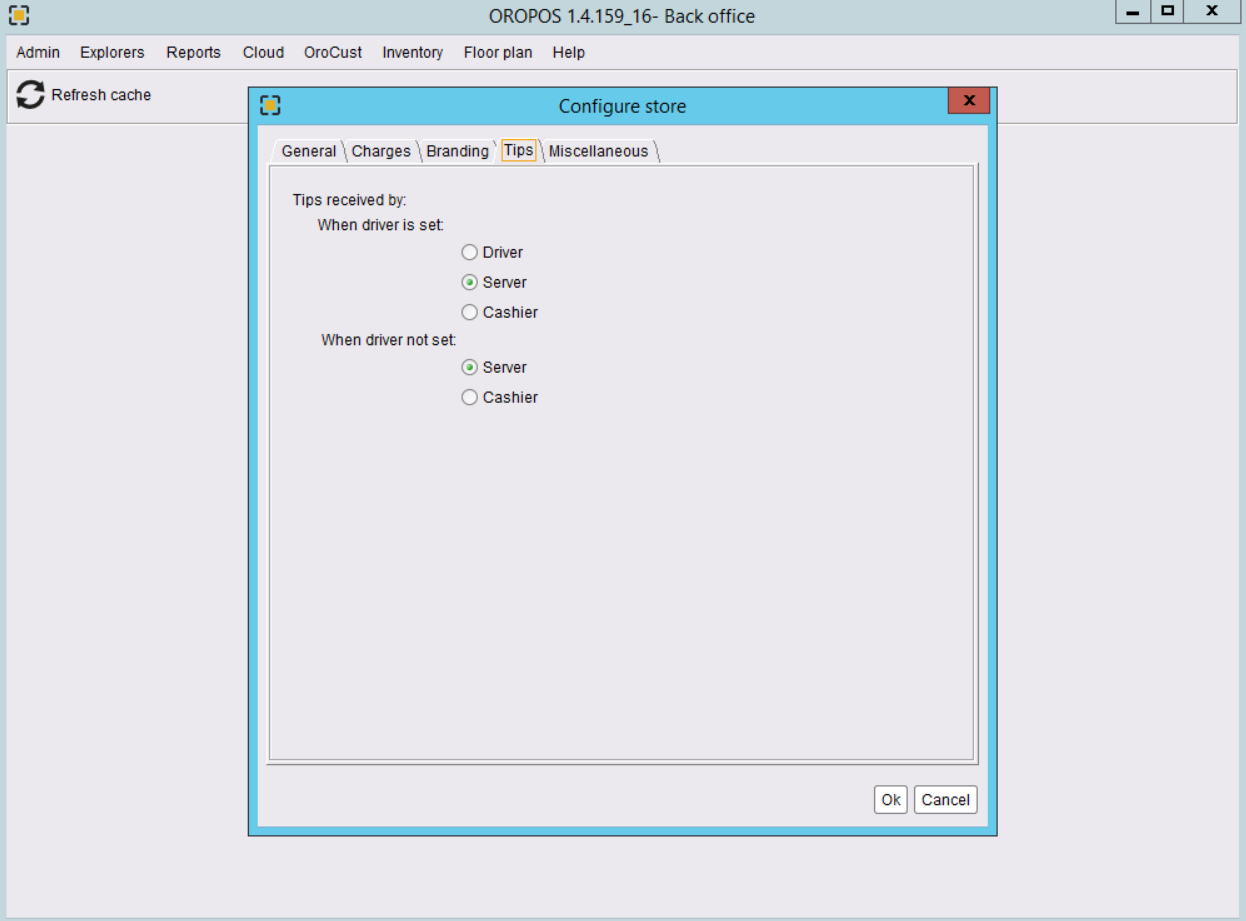The height and width of the screenshot is (921, 1246).
Task: Click the OROPOS 1.4.159_16 title text
Action: (622, 16)
